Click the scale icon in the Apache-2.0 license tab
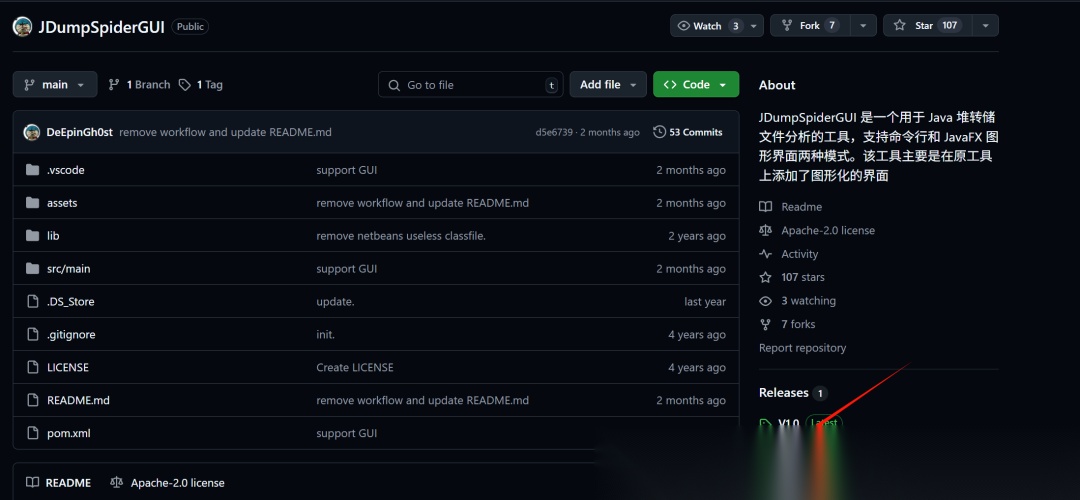This screenshot has height=500, width=1080. [x=116, y=483]
